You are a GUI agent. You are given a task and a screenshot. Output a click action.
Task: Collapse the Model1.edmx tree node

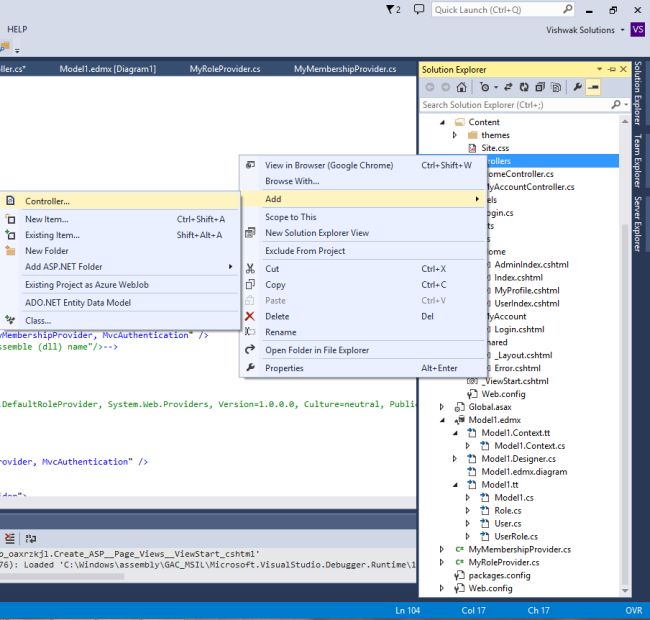444,420
